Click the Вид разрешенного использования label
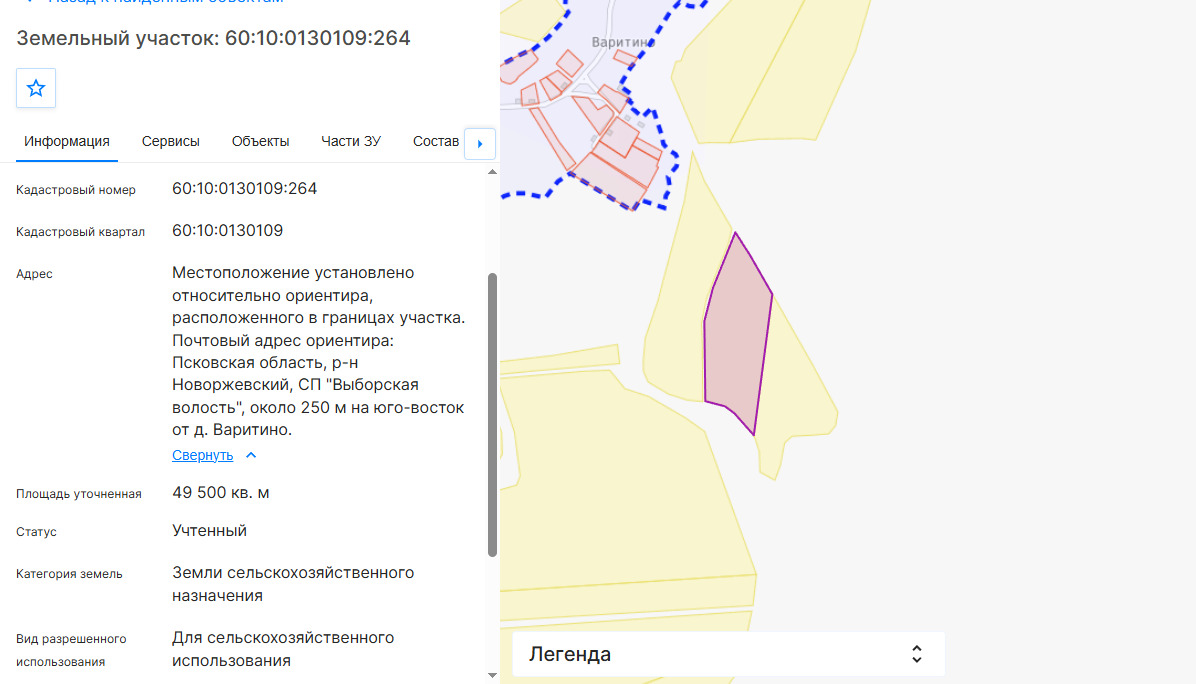Screen dimensions: 1196x684 point(71,650)
